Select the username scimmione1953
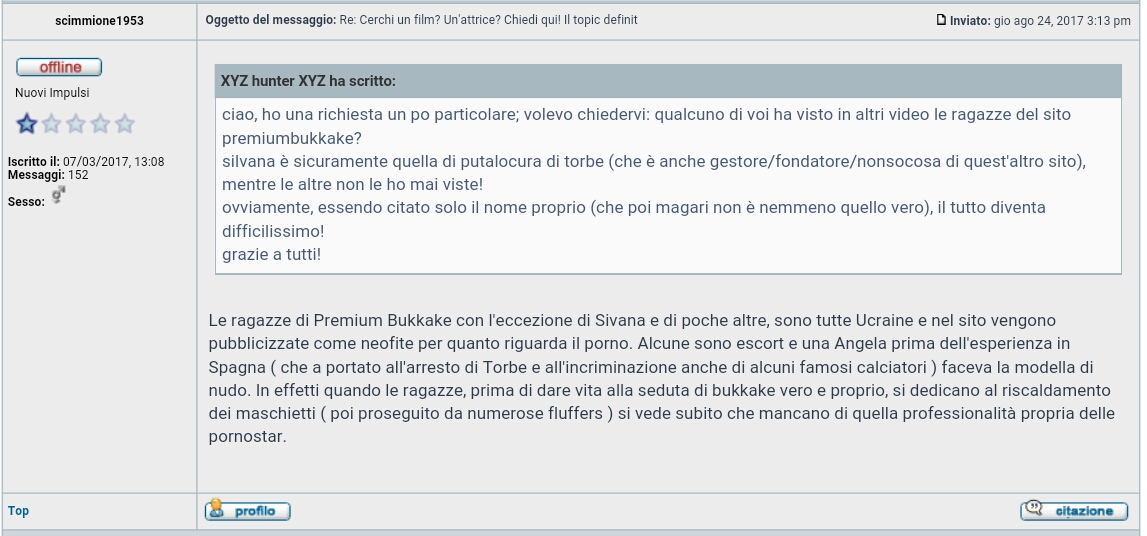The width and height of the screenshot is (1147, 536). point(99,21)
